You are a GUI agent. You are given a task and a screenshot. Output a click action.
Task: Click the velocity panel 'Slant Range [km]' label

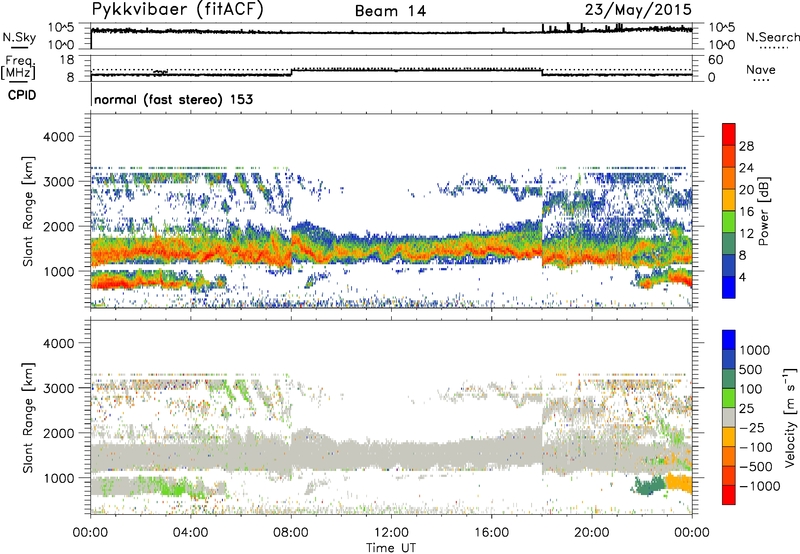click(x=28, y=418)
